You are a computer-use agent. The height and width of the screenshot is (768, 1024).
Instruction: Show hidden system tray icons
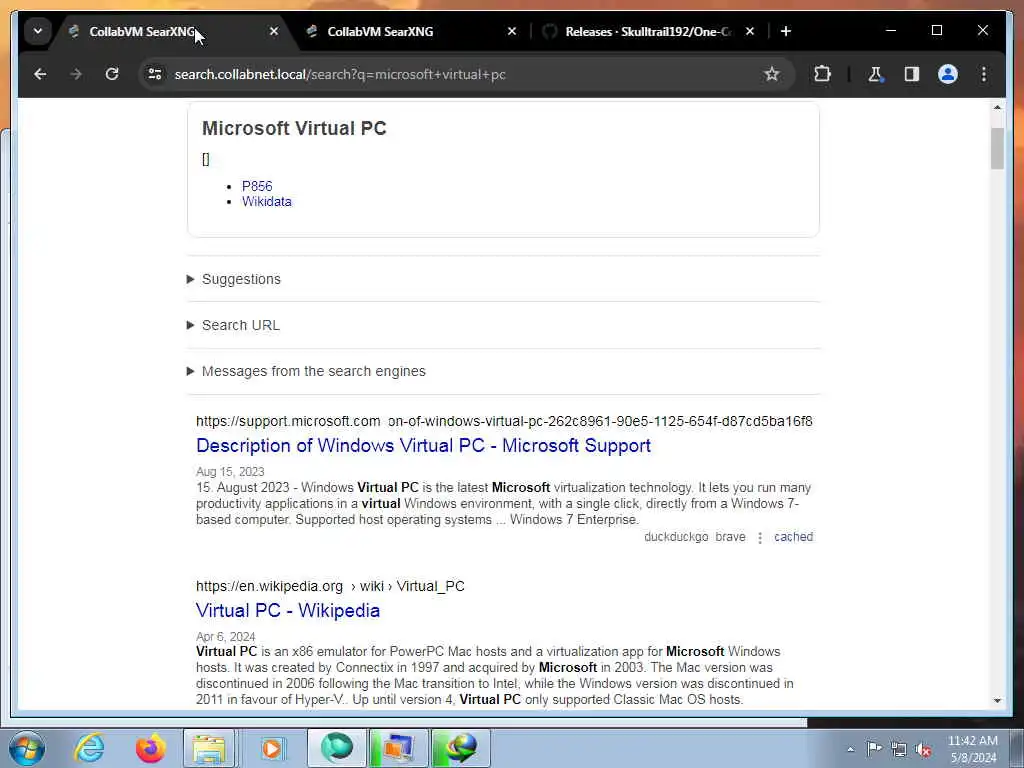coord(850,750)
